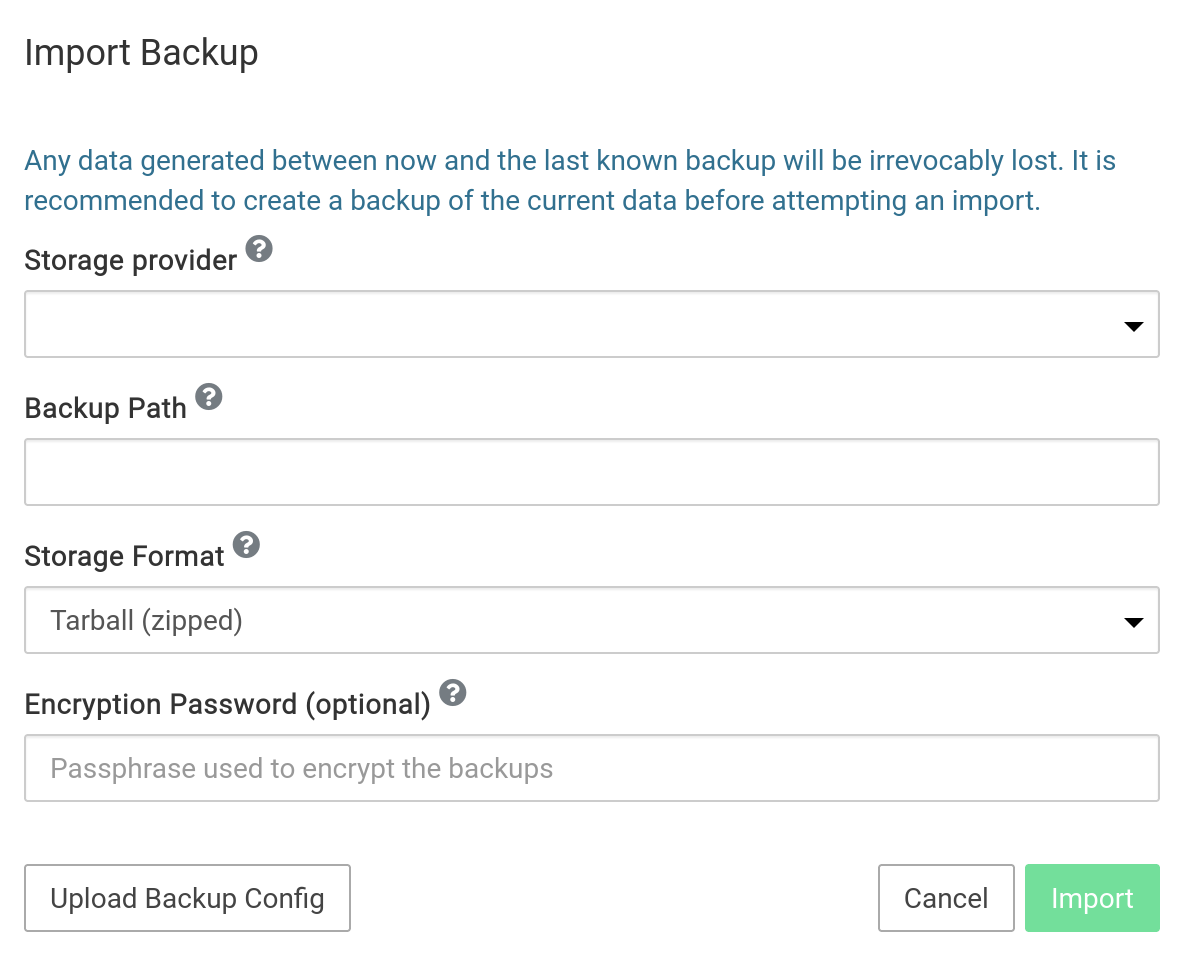The width and height of the screenshot is (1185, 958).
Task: Click the Storage Format help question mark
Action: pos(246,545)
